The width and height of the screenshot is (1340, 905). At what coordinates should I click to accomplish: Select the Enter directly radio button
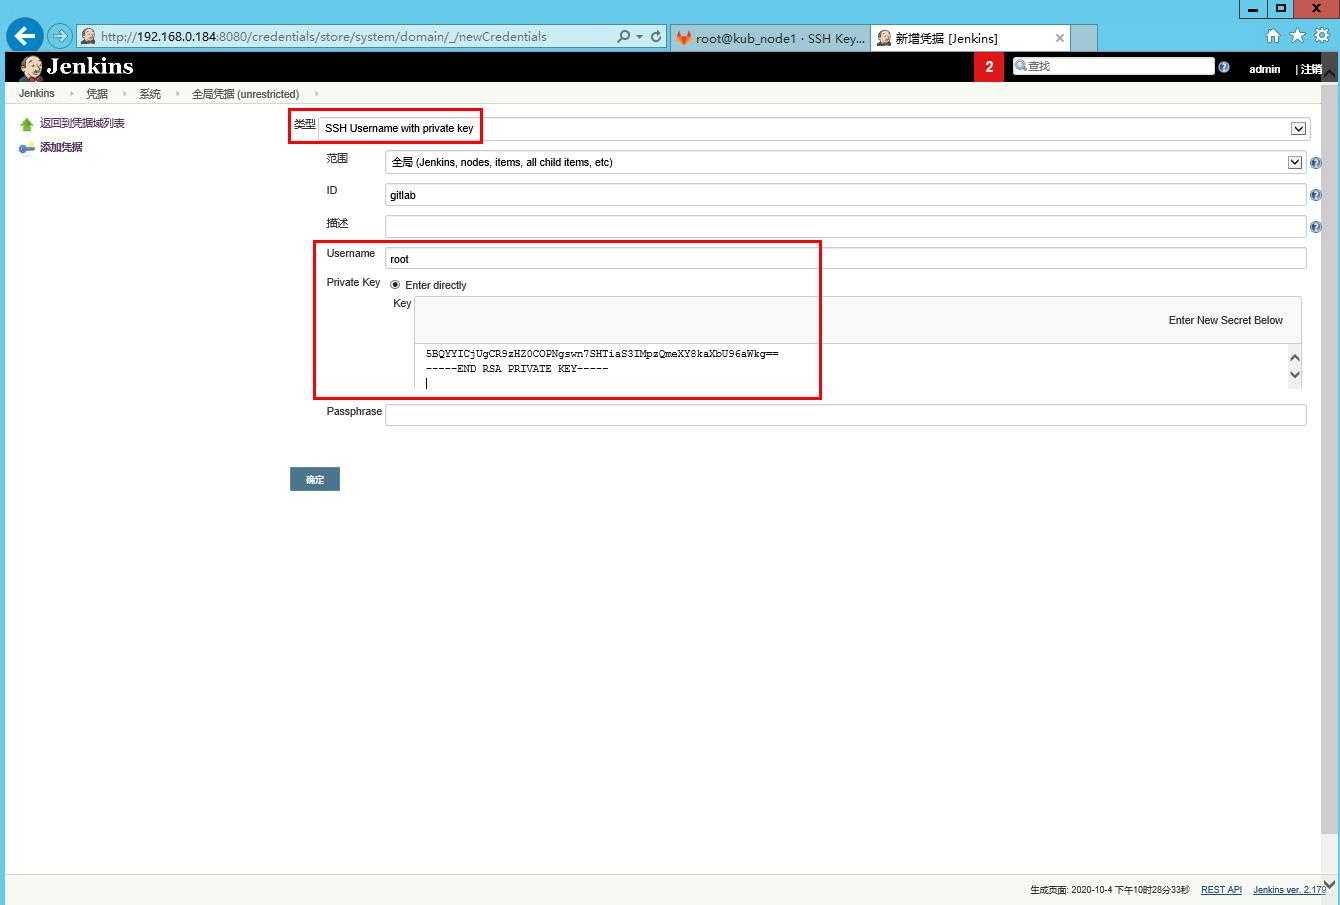(x=395, y=285)
